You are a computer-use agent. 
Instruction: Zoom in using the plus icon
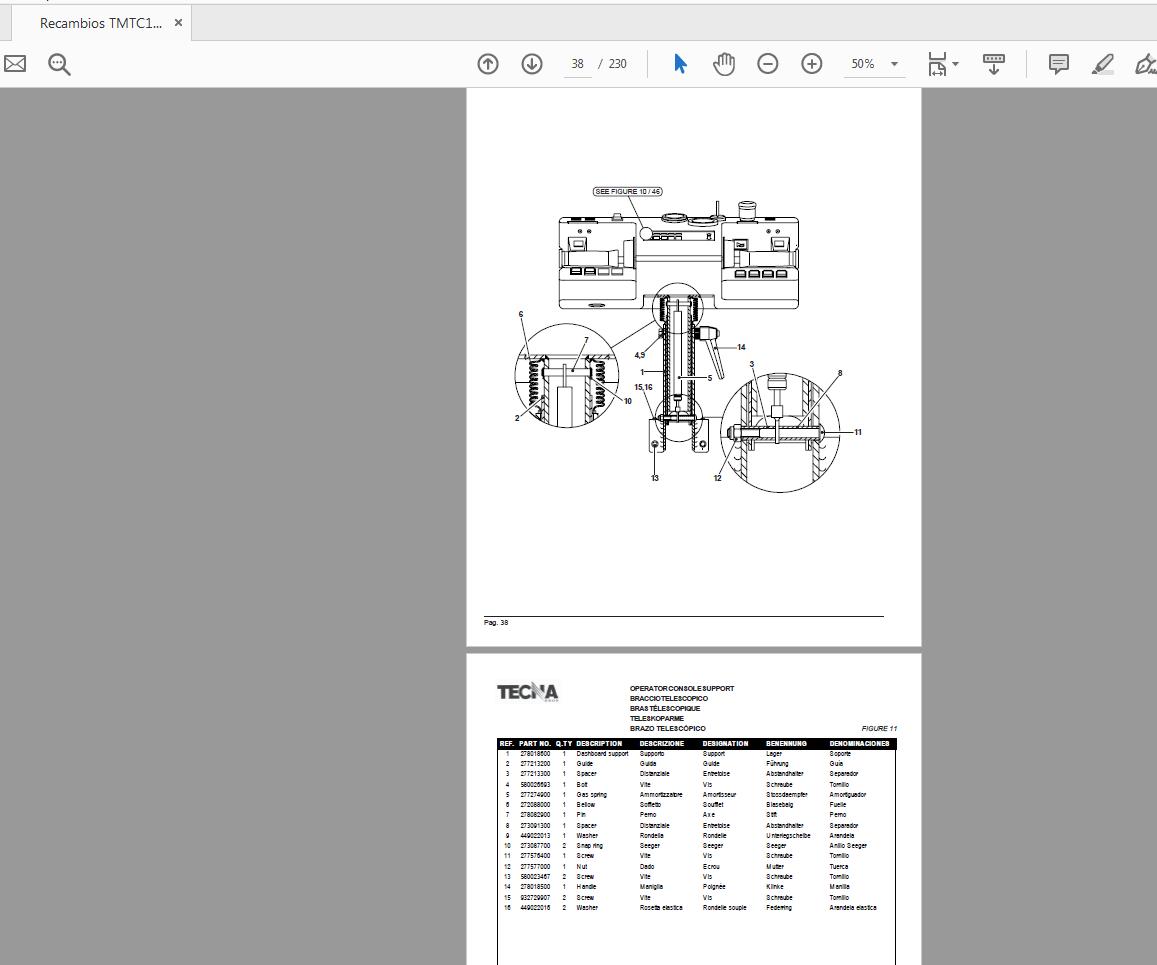tap(811, 63)
